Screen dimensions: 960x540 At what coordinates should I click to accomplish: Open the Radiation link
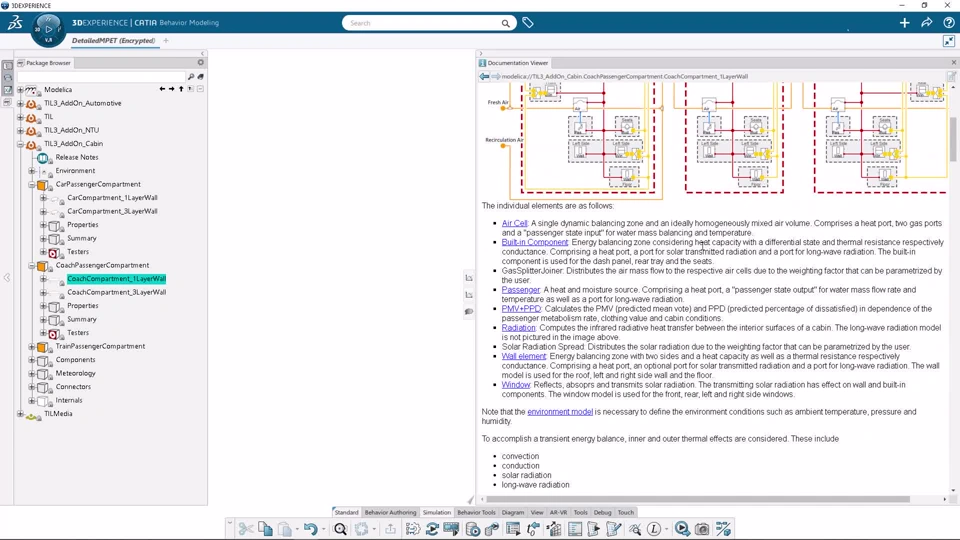518,328
